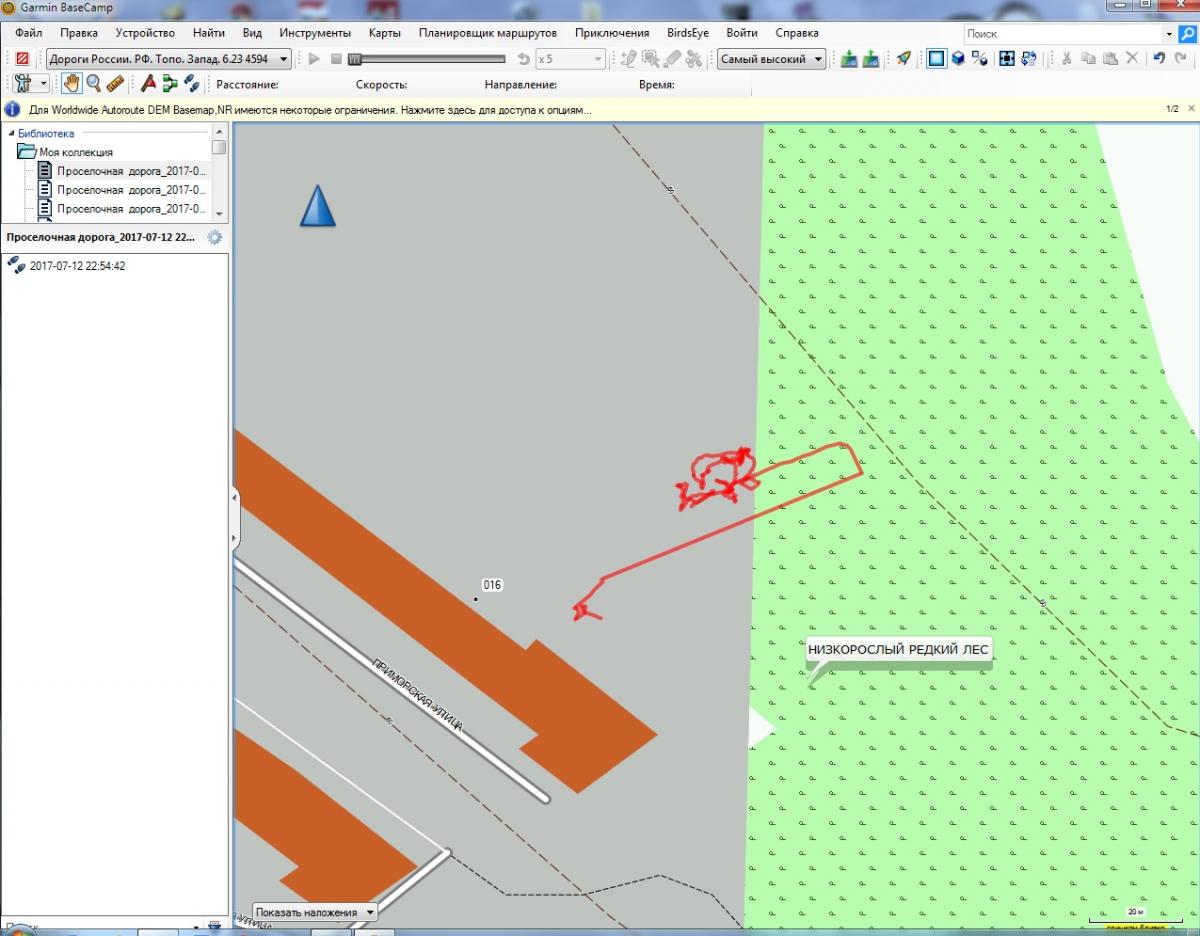Open list options gear icon

pyautogui.click(x=214, y=238)
